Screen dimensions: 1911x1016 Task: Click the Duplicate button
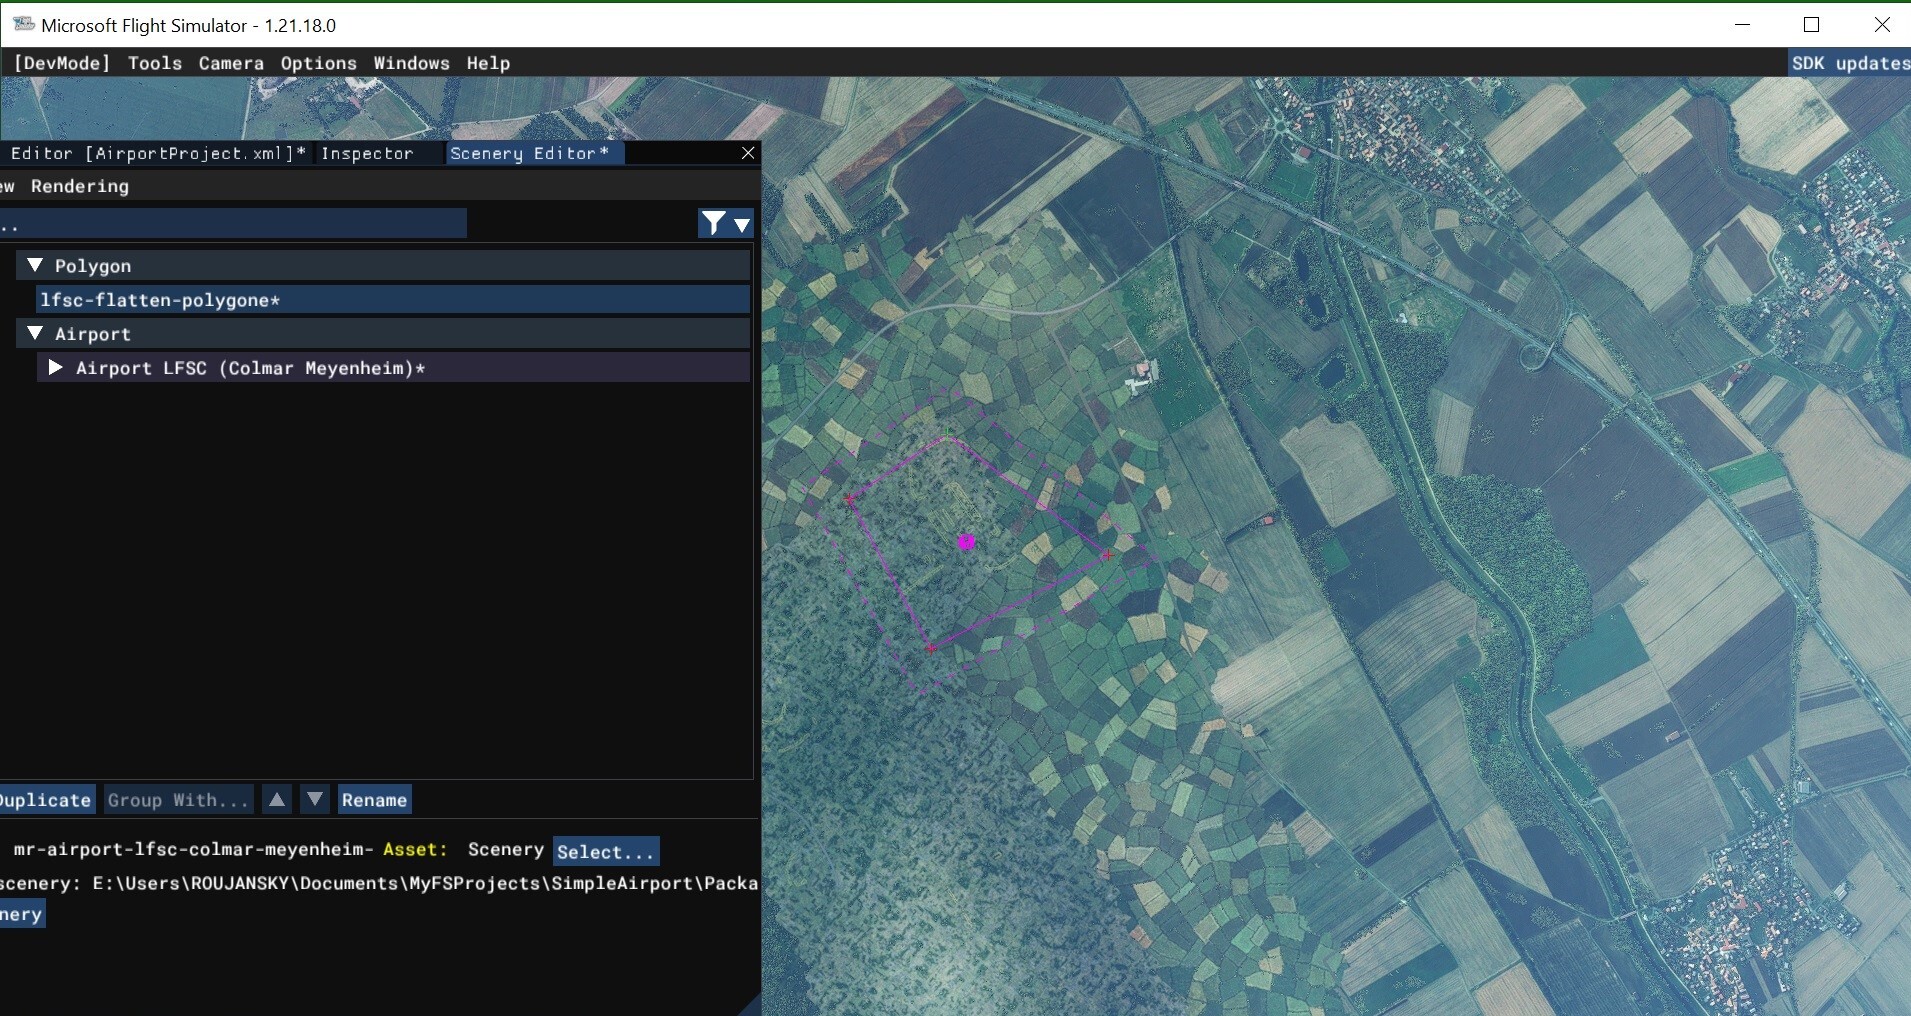(47, 800)
